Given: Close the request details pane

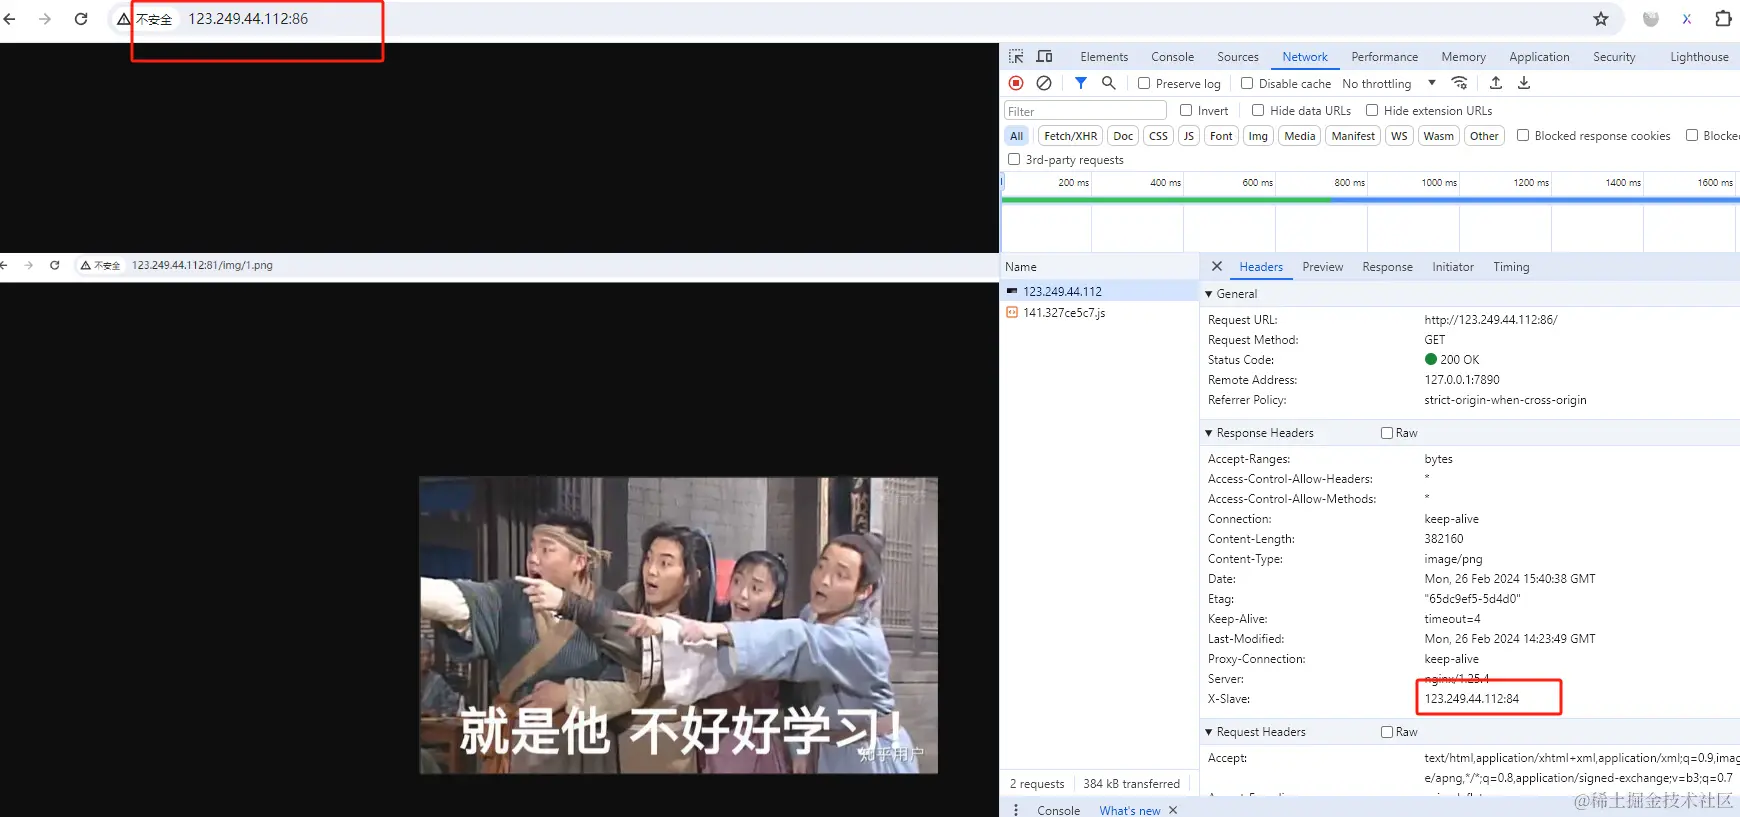Looking at the screenshot, I should 1217,267.
